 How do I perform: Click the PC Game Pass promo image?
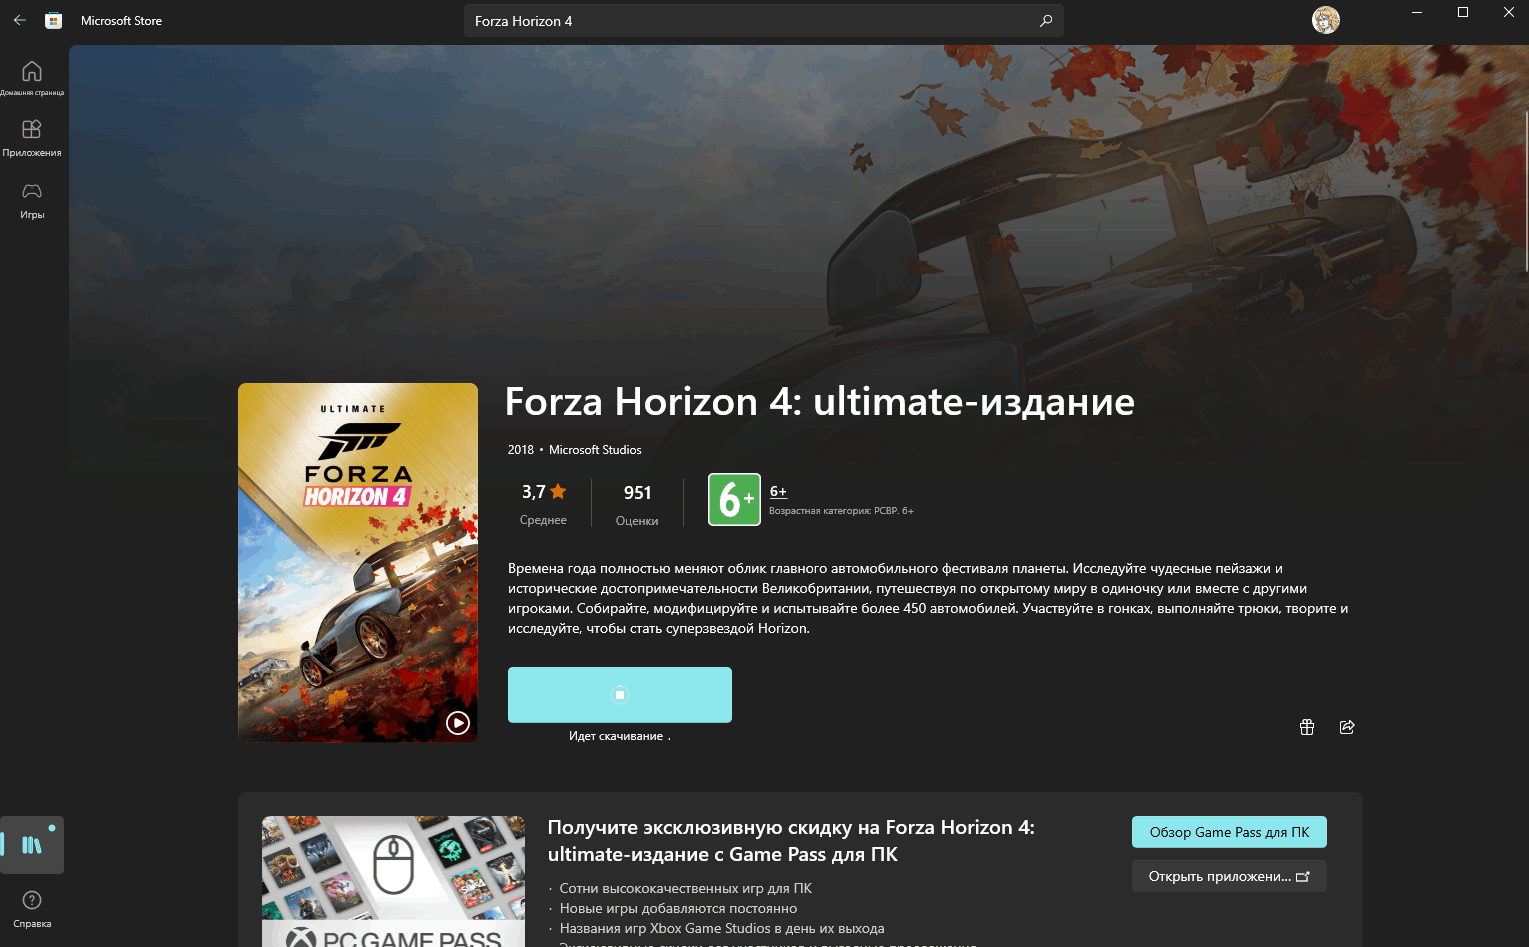[x=393, y=881]
